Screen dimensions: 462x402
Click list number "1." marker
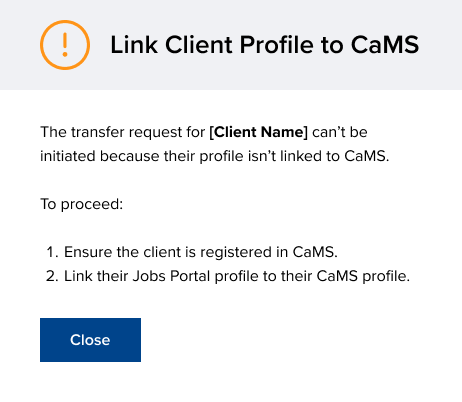pos(53,252)
